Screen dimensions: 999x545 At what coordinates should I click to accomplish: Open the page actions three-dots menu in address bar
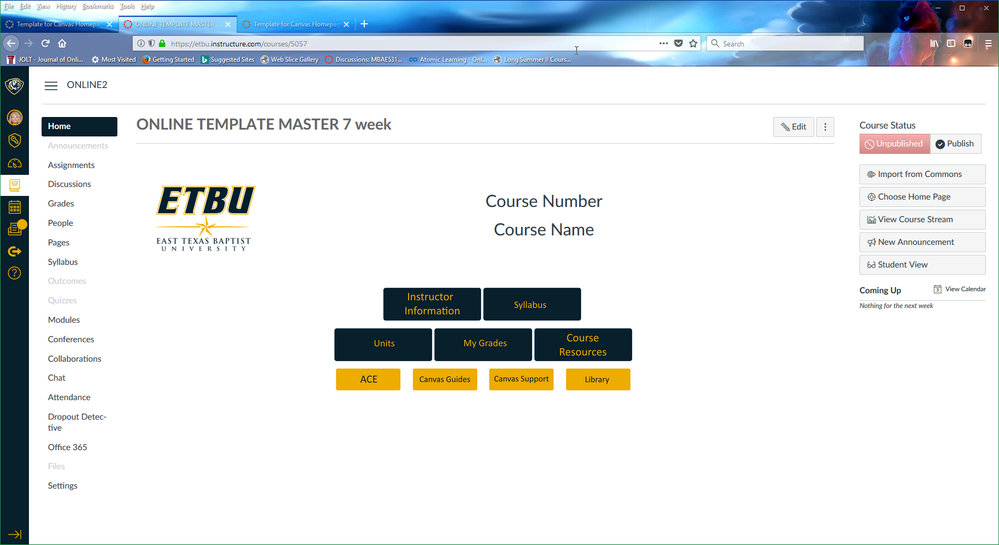coord(663,43)
